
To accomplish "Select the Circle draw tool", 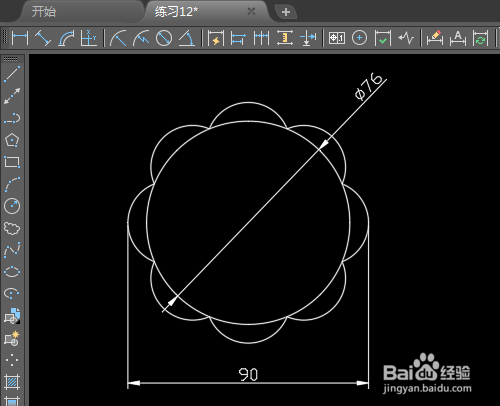I will (x=12, y=206).
